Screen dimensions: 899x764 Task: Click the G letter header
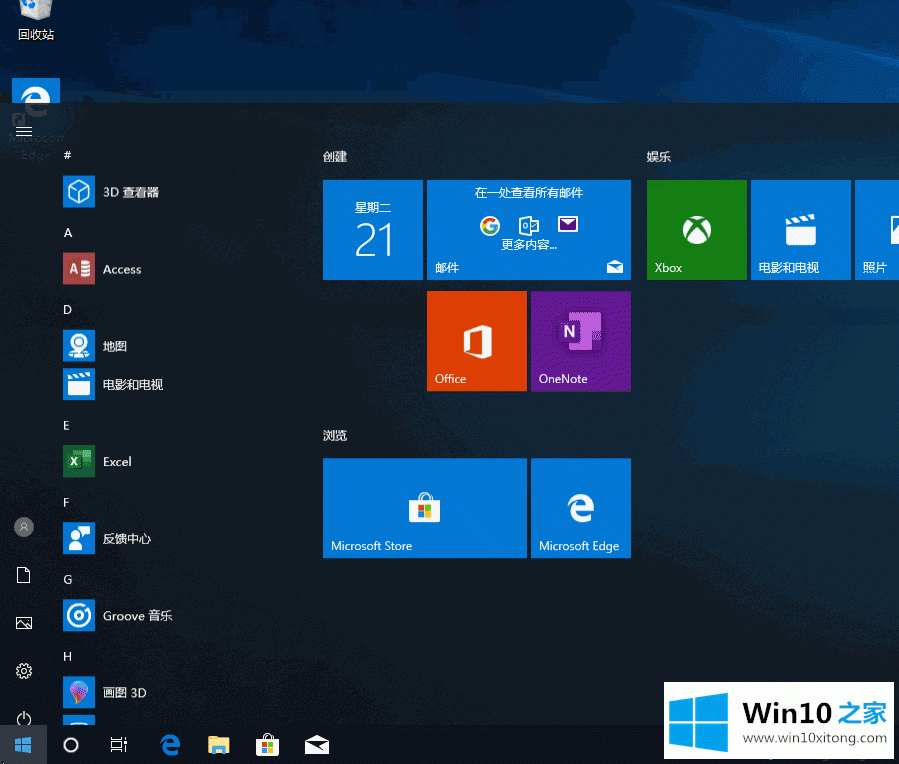point(68,579)
